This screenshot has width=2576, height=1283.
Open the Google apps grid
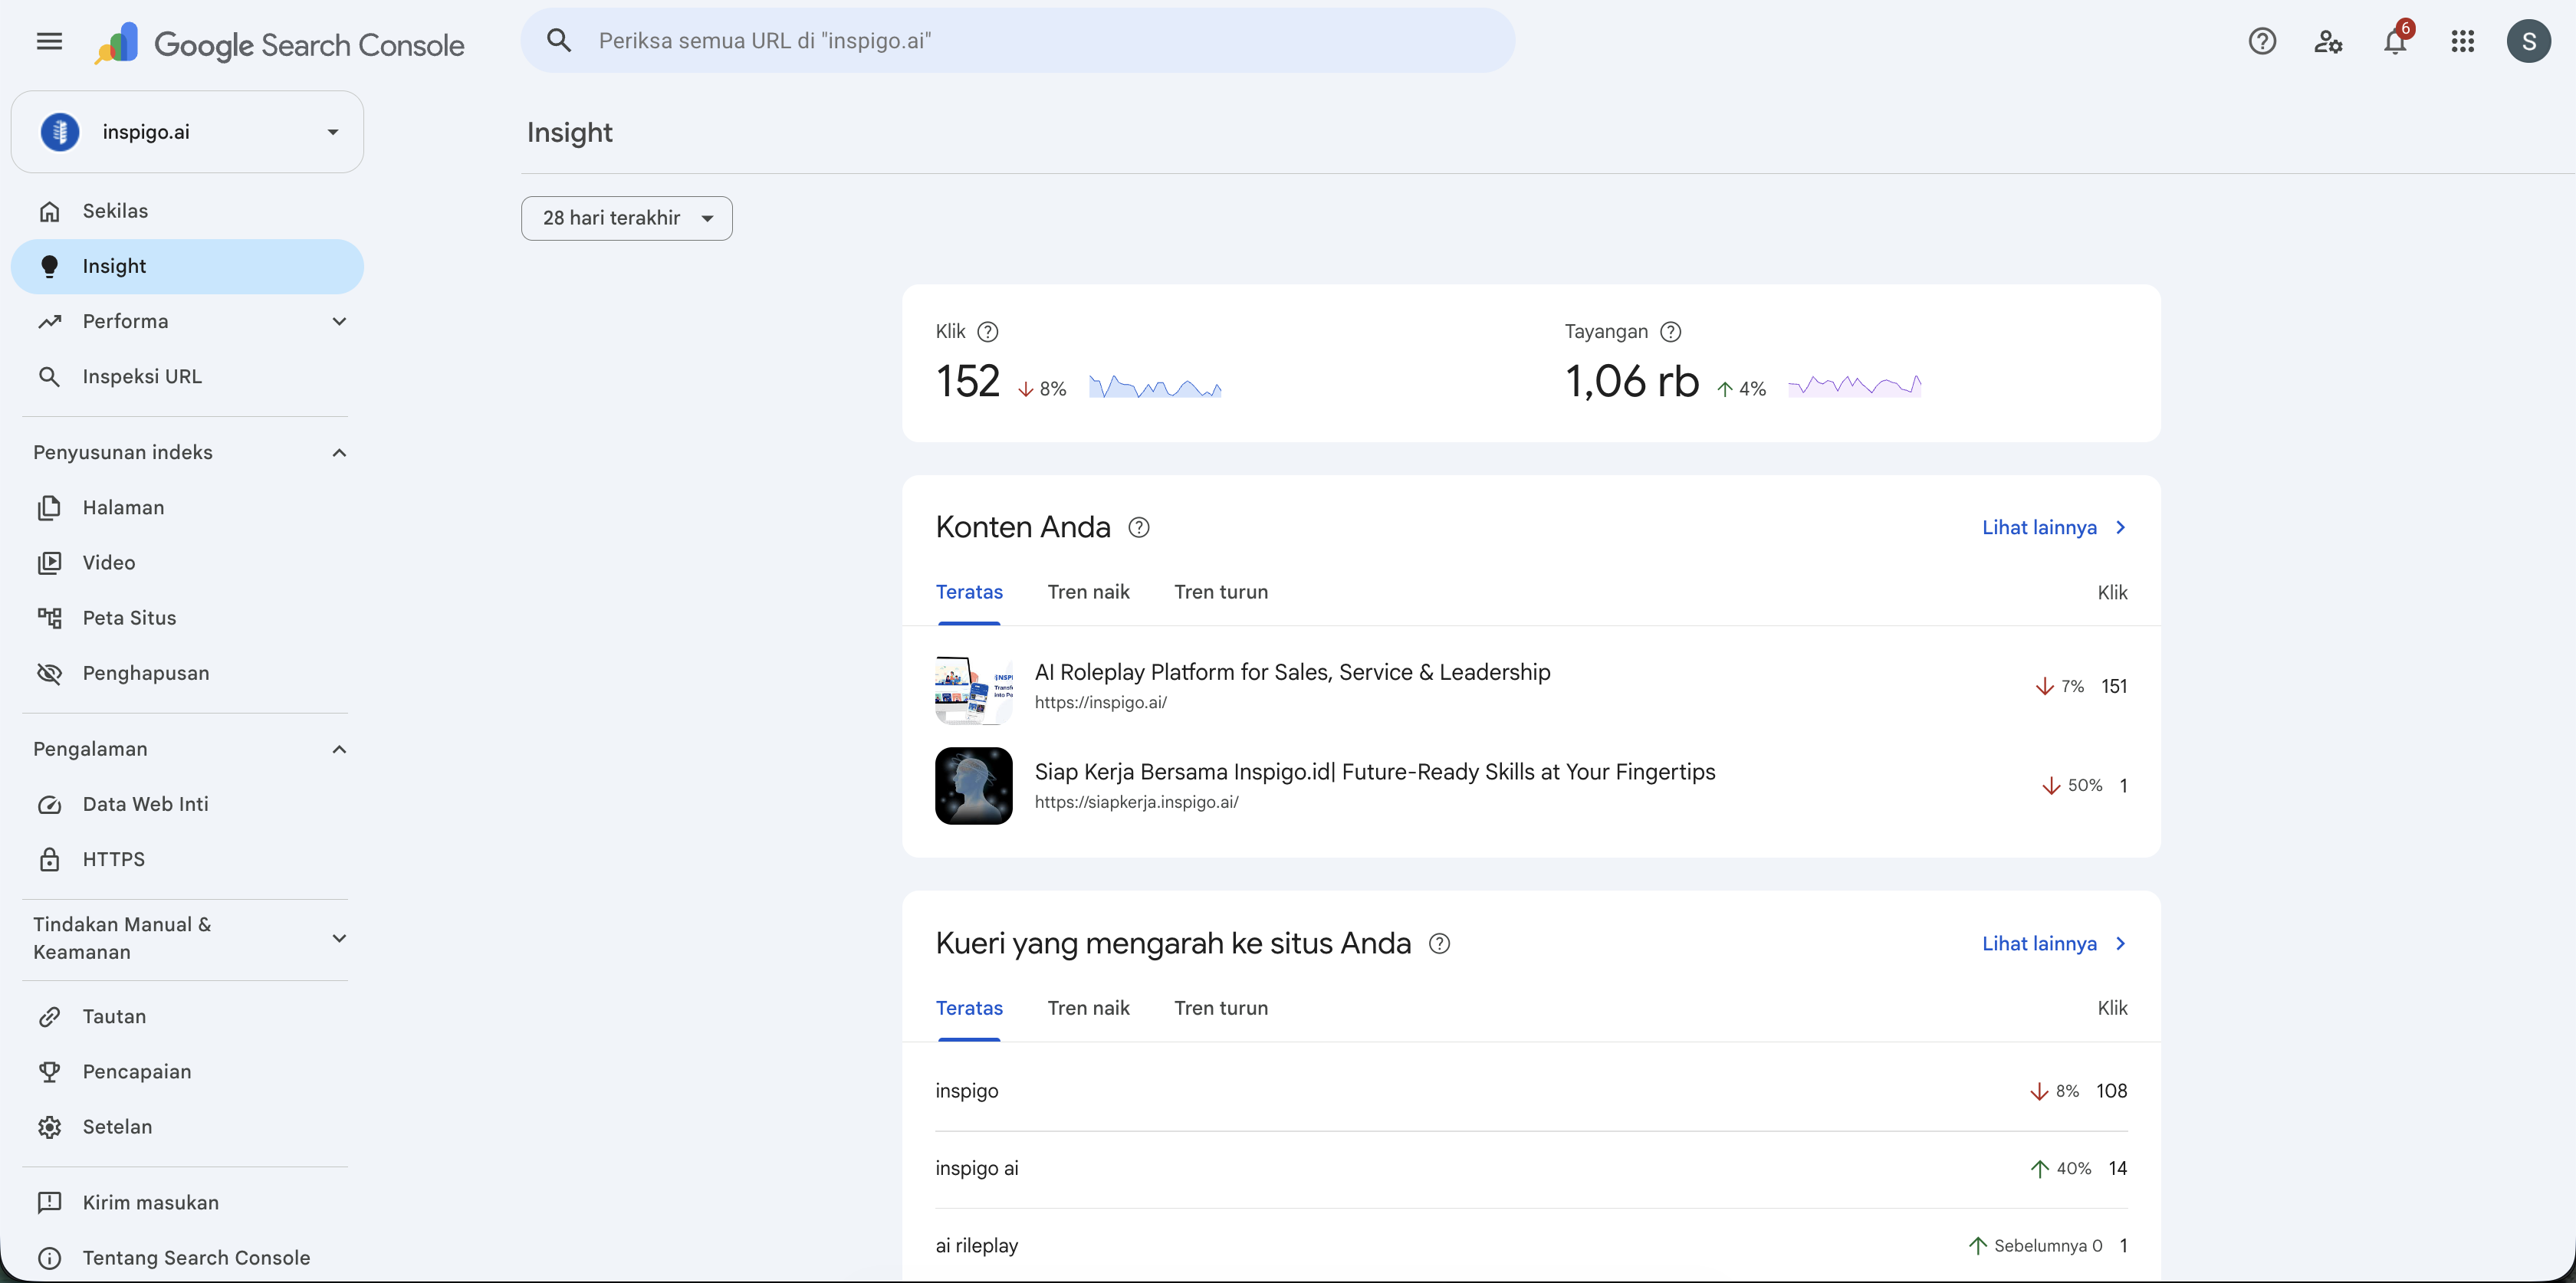point(2463,41)
